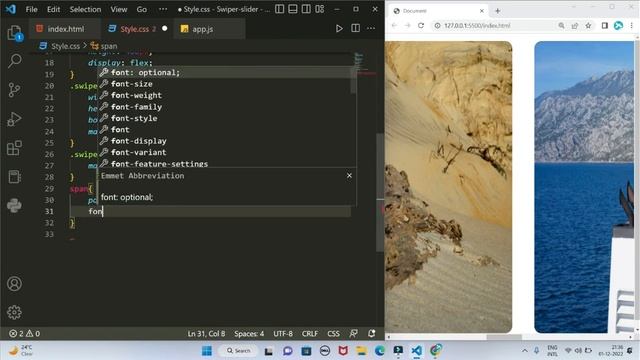The height and width of the screenshot is (360, 640).
Task: Open Run and Debug view
Action: [x=14, y=119]
